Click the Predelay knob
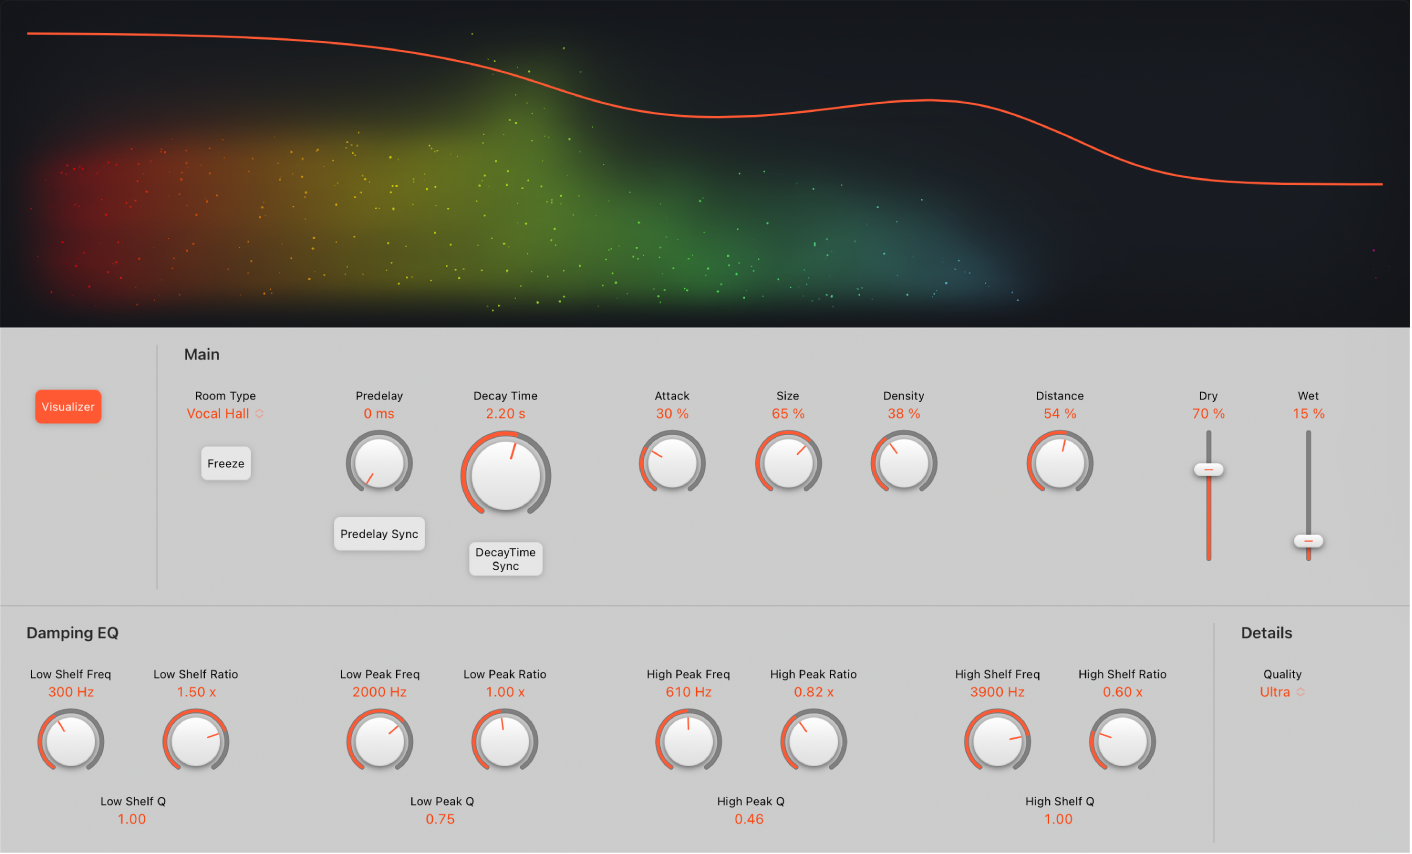This screenshot has width=1412, height=854. coord(379,463)
